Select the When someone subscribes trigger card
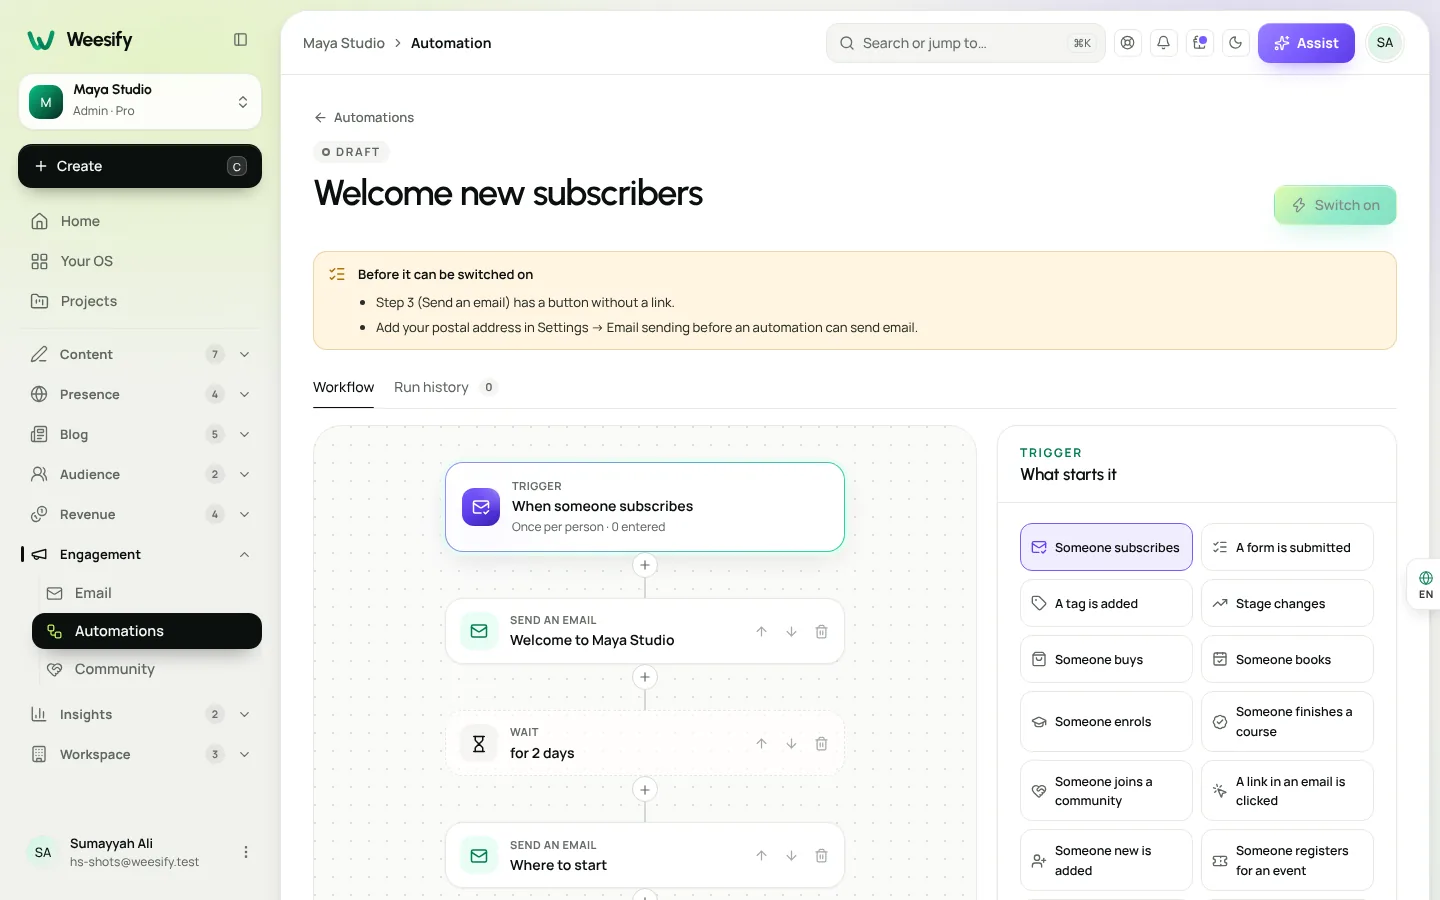This screenshot has height=900, width=1440. tap(645, 507)
